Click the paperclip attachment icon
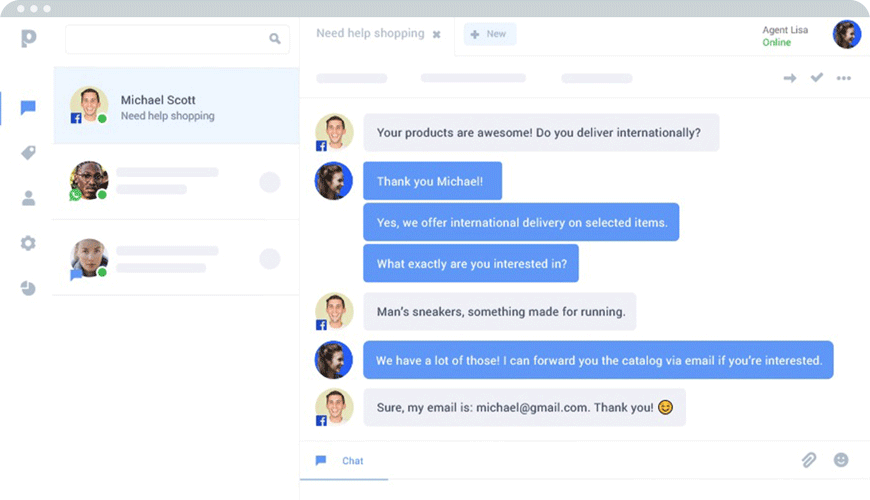The height and width of the screenshot is (500, 870). pyautogui.click(x=809, y=460)
